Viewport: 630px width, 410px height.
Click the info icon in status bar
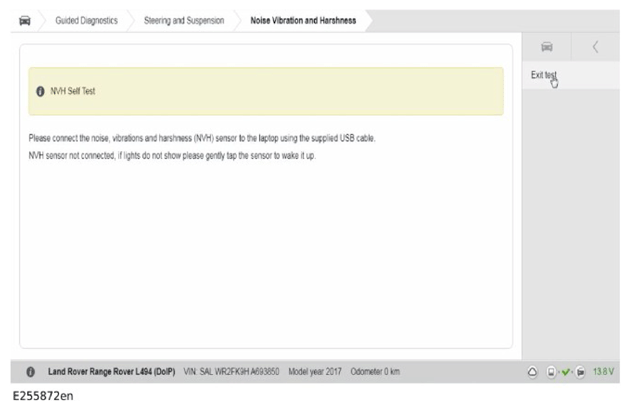click(31, 372)
